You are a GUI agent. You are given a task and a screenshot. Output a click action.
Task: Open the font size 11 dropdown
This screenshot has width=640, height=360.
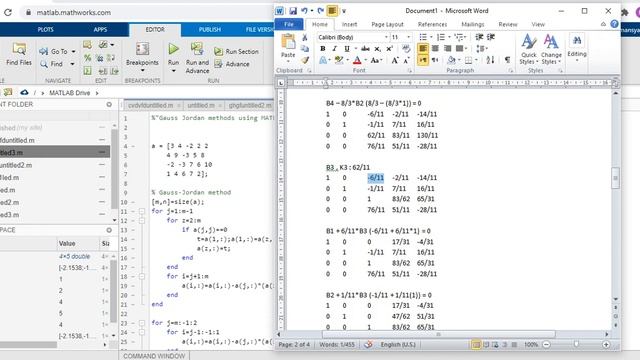409,37
